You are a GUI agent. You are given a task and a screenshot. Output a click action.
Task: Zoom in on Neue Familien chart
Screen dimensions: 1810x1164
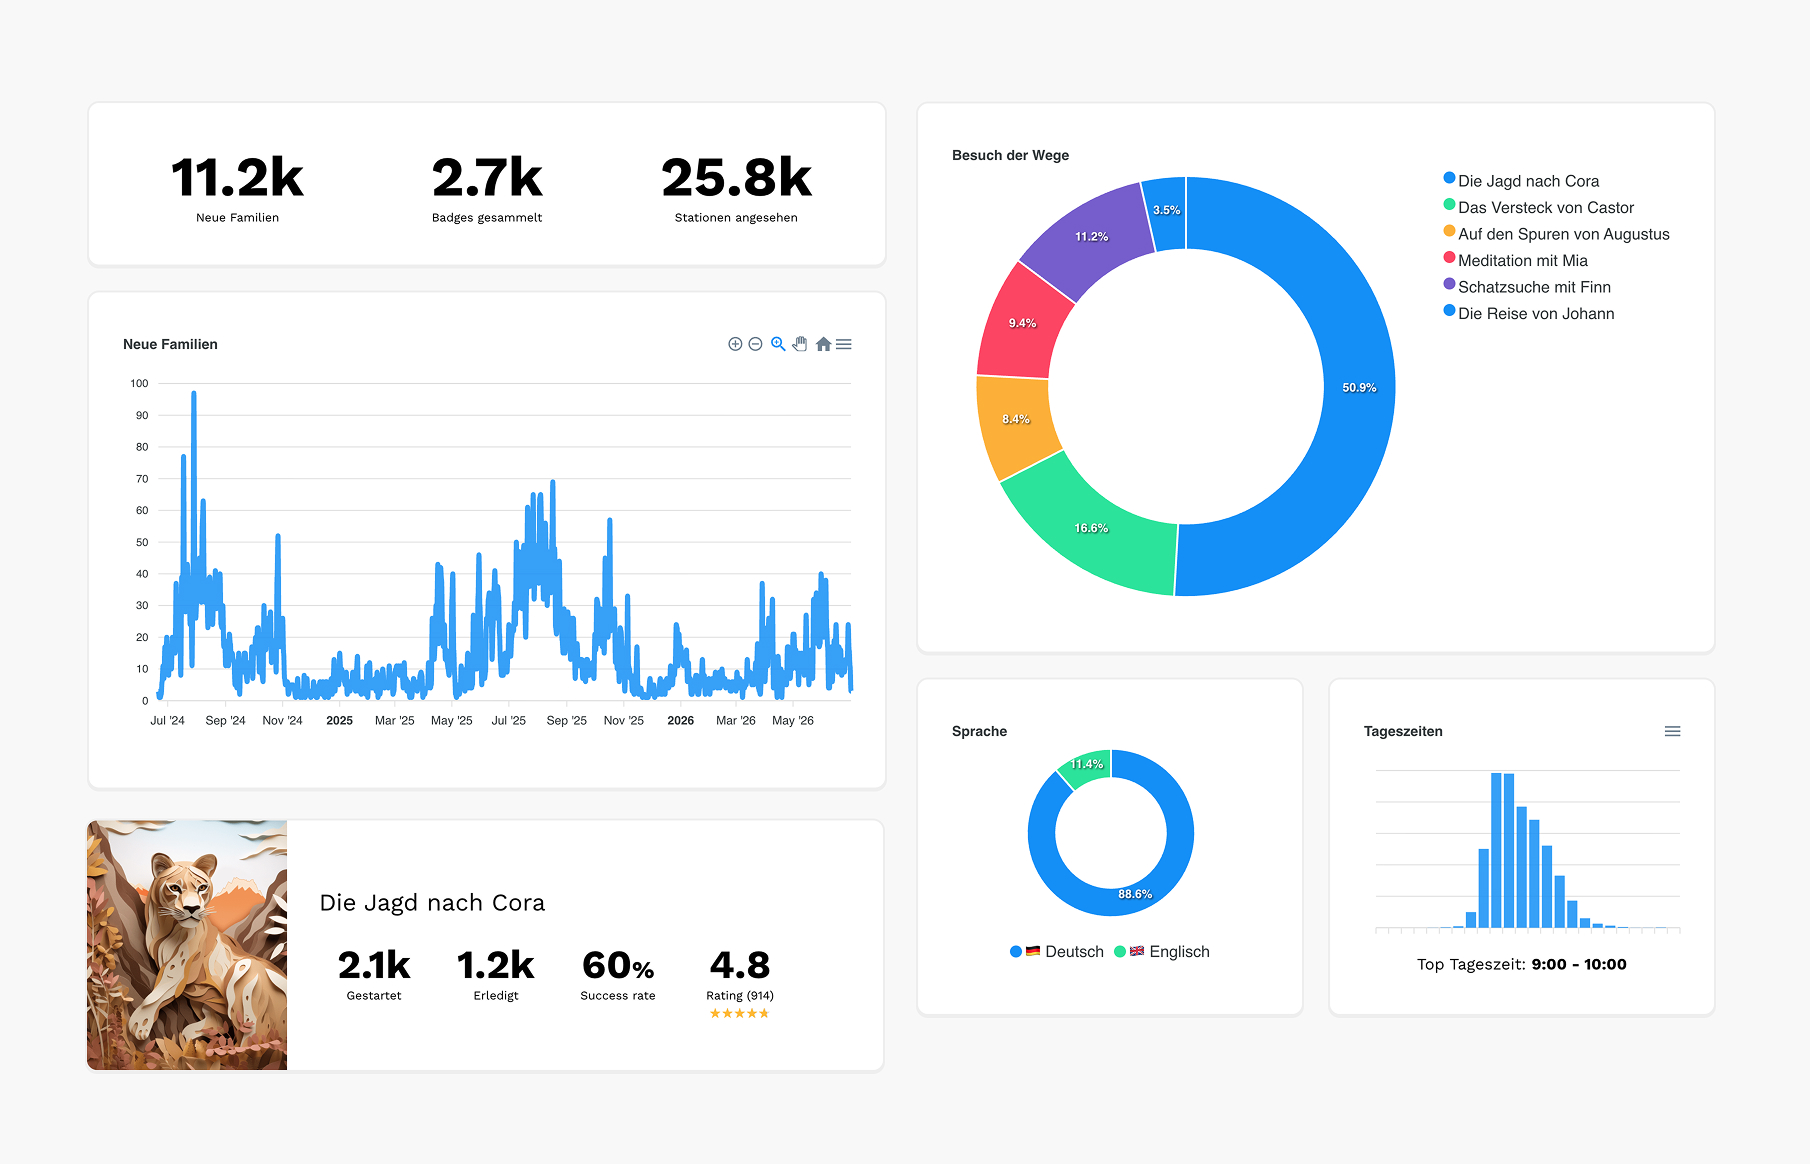735,344
